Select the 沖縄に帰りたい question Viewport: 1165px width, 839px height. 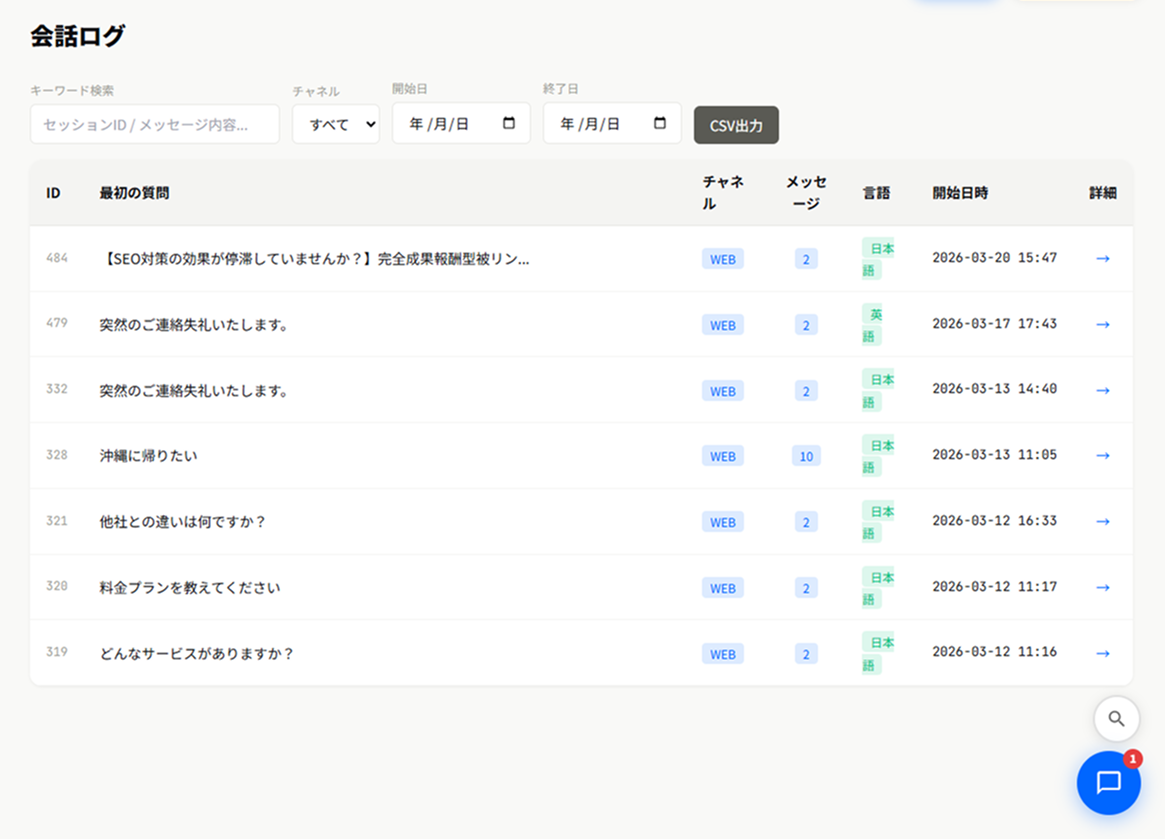click(x=149, y=456)
